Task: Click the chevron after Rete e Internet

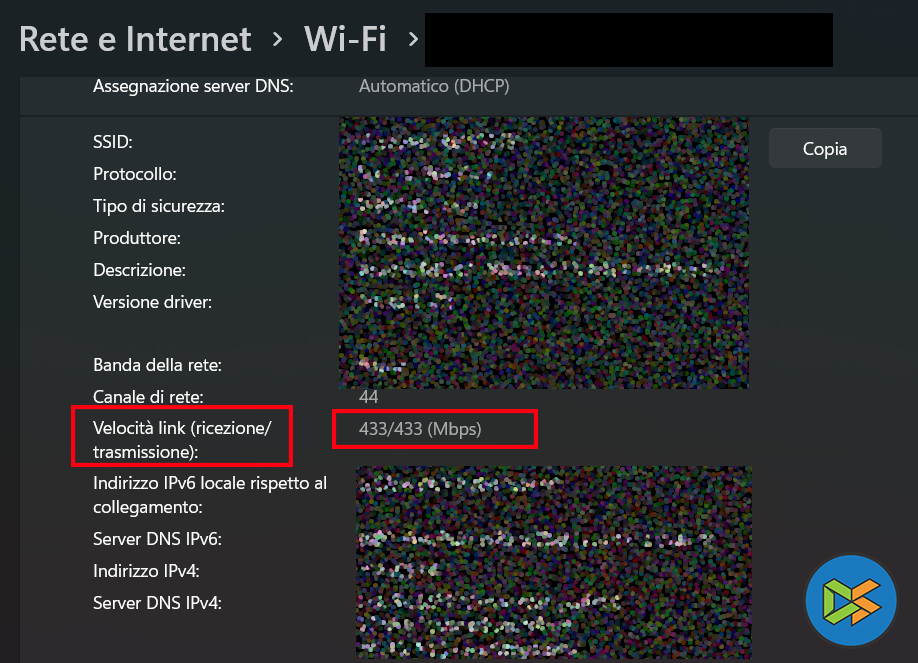Action: coord(278,40)
